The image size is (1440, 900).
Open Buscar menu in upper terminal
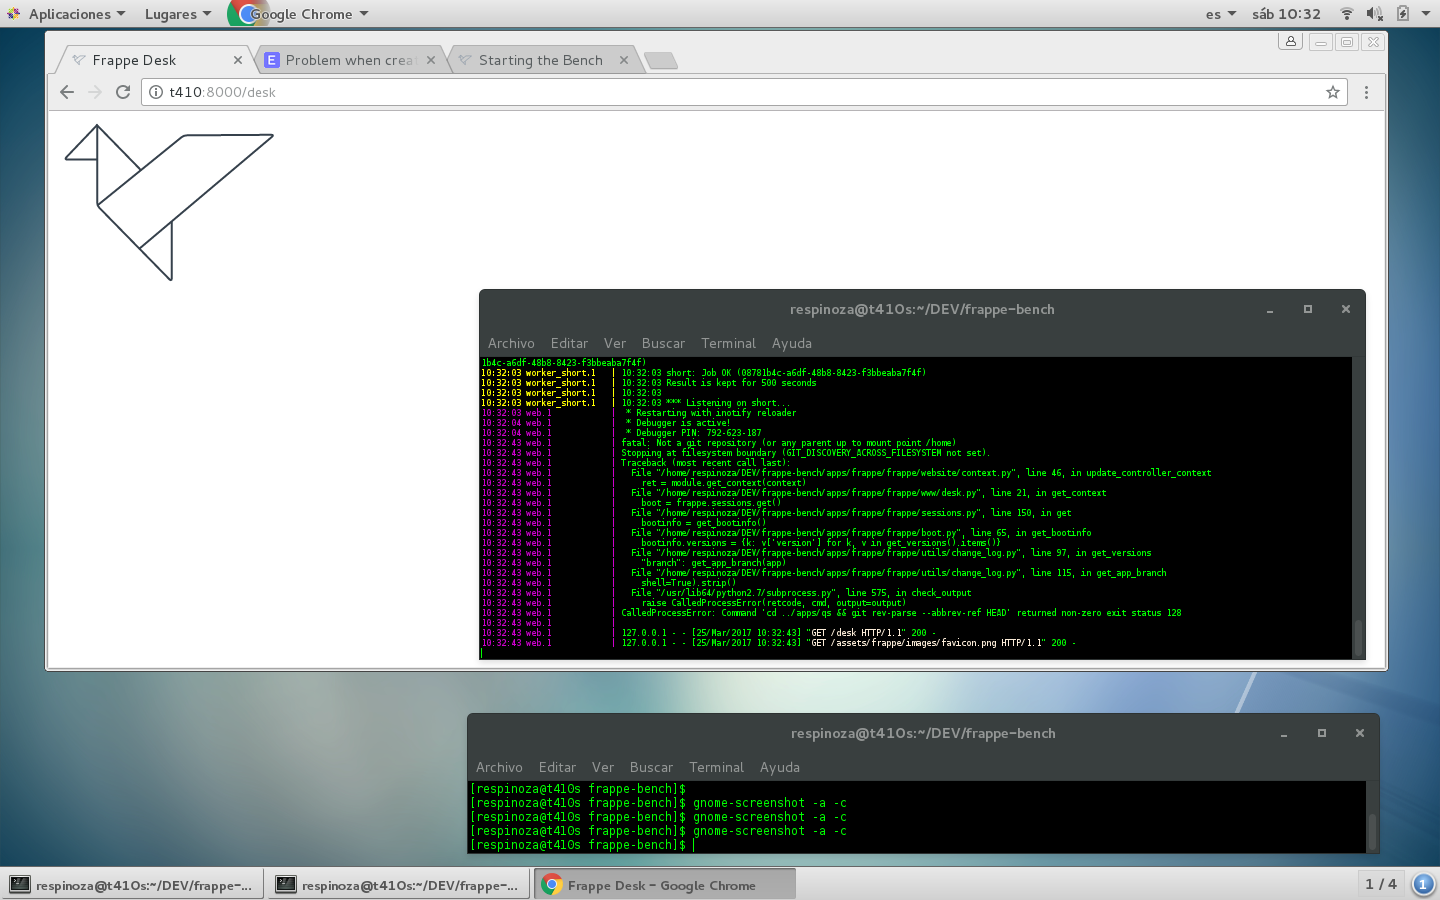663,343
